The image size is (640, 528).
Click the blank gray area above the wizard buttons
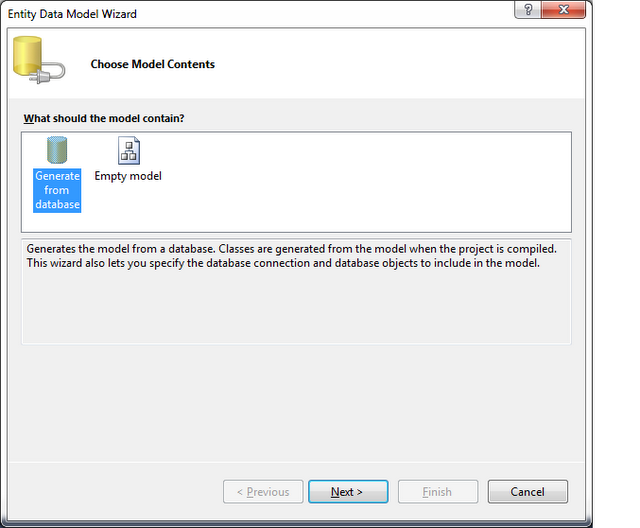(x=296, y=404)
